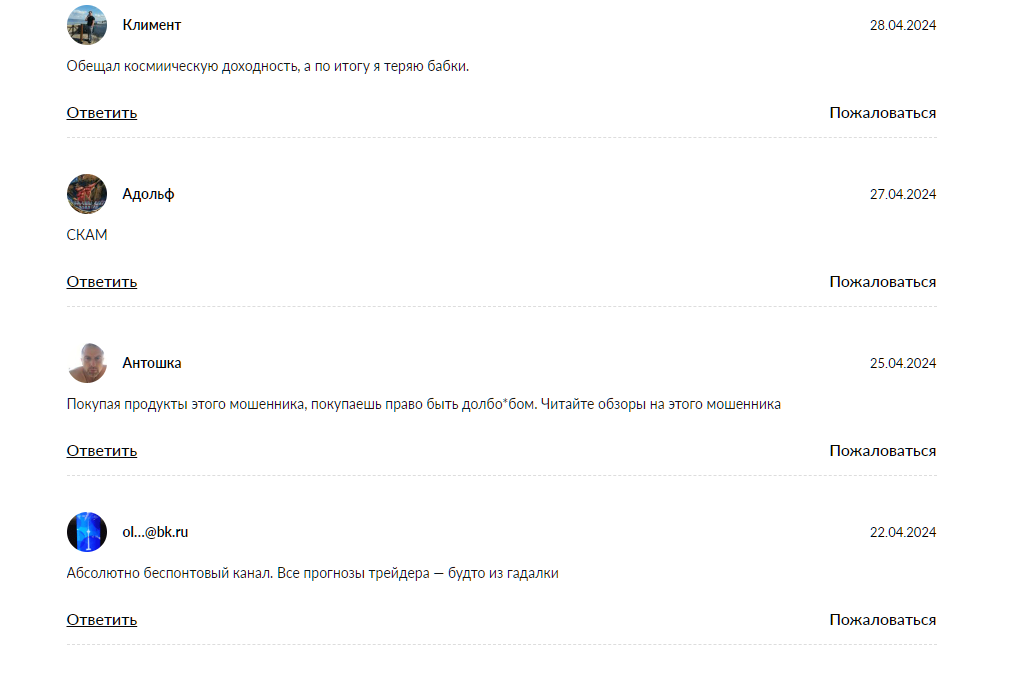
Task: Reply to Антошка's comment
Action: point(102,451)
